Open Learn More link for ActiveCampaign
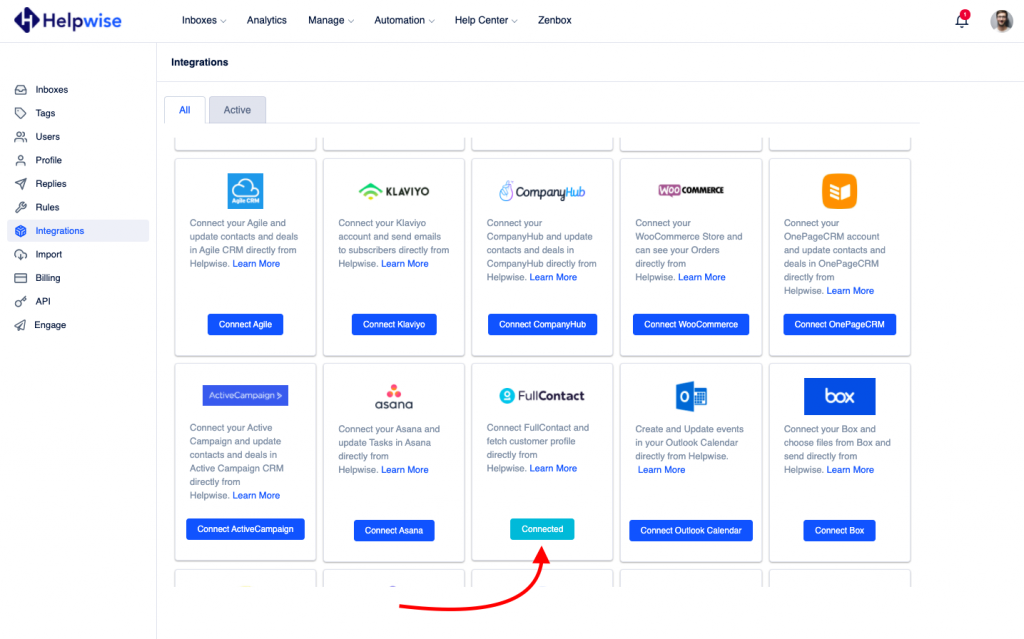 coord(256,495)
